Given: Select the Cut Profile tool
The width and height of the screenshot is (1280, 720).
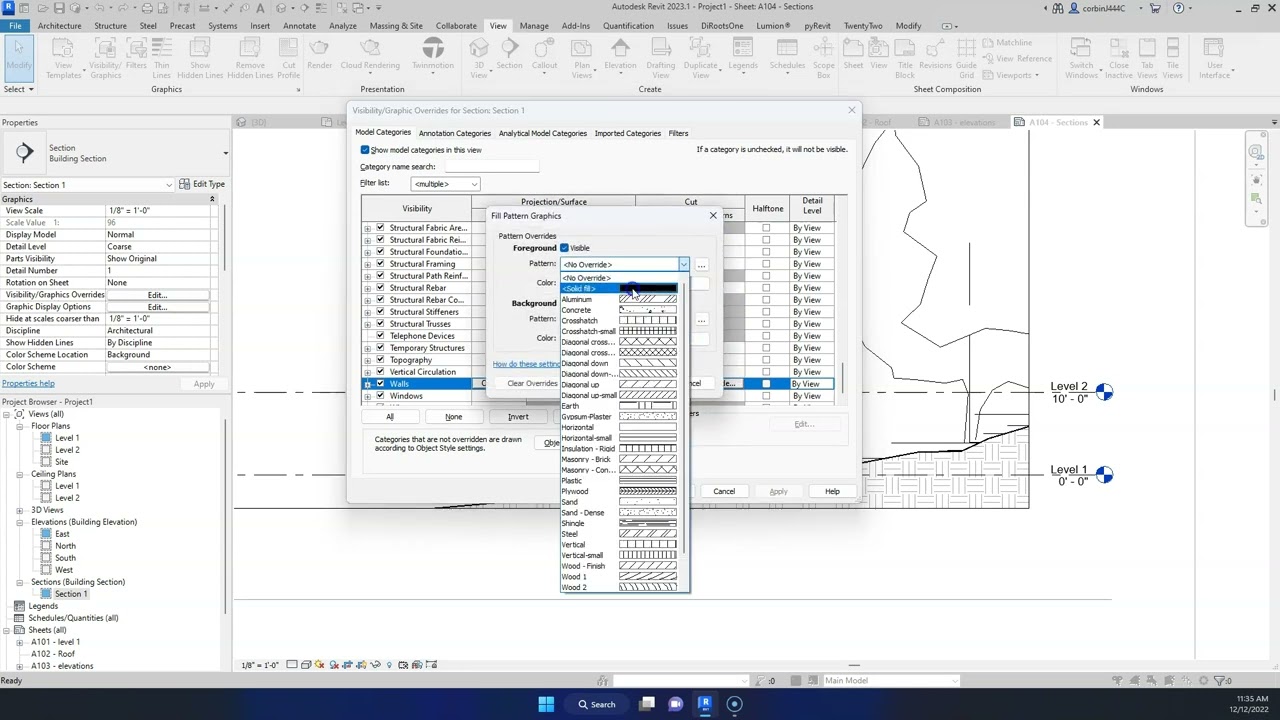Looking at the screenshot, I should click(x=288, y=57).
